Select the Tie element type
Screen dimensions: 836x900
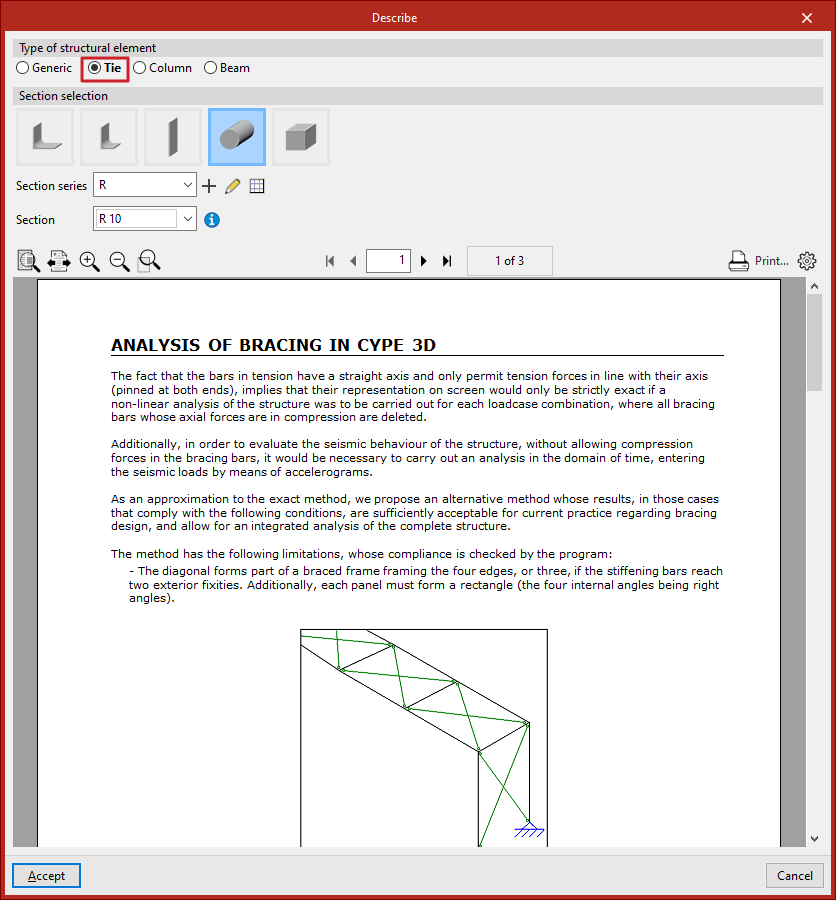(x=104, y=68)
